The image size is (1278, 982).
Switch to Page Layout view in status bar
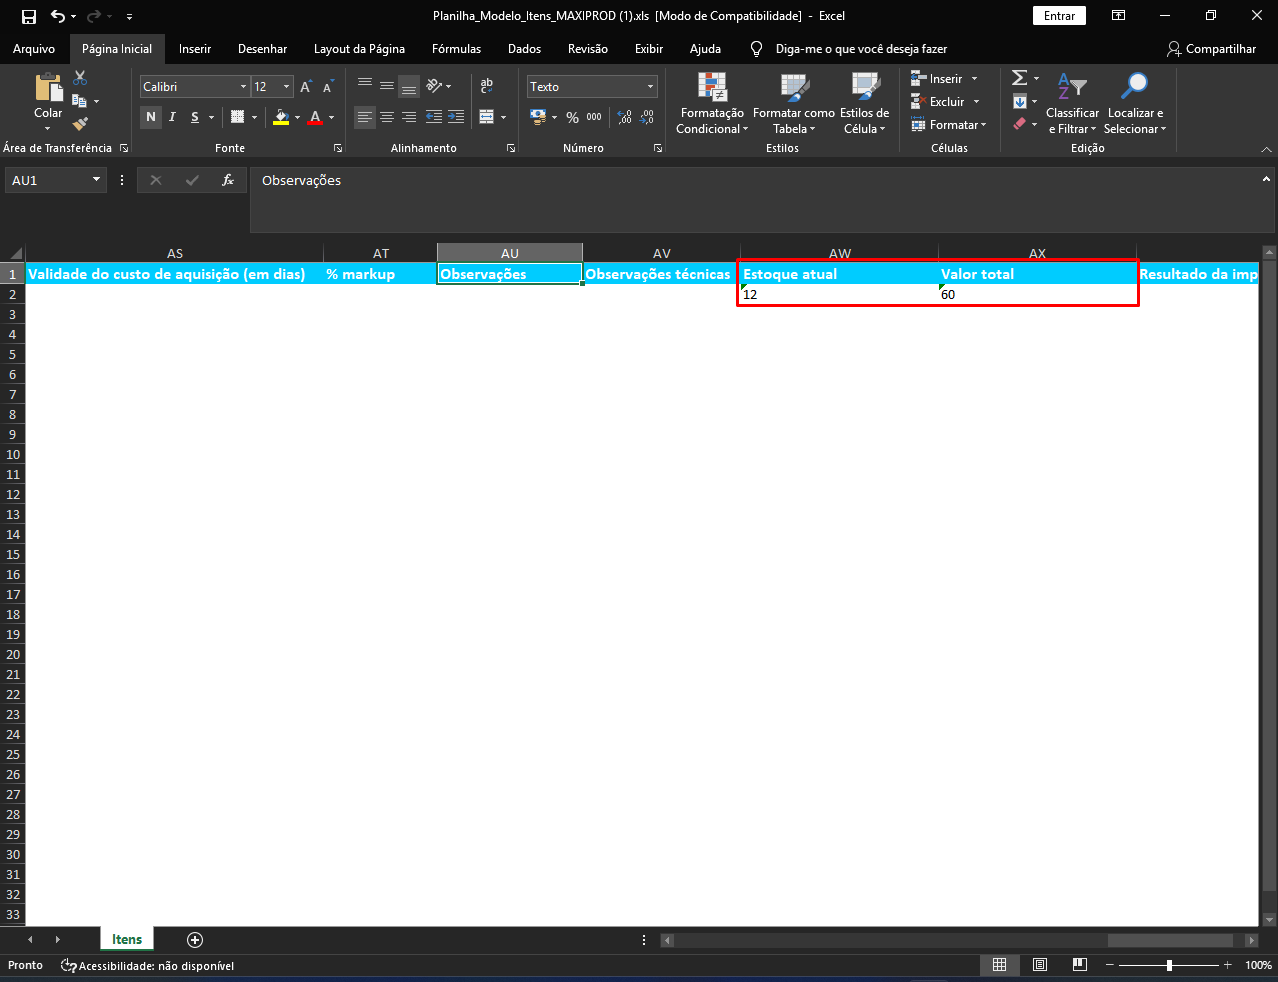click(x=1040, y=965)
